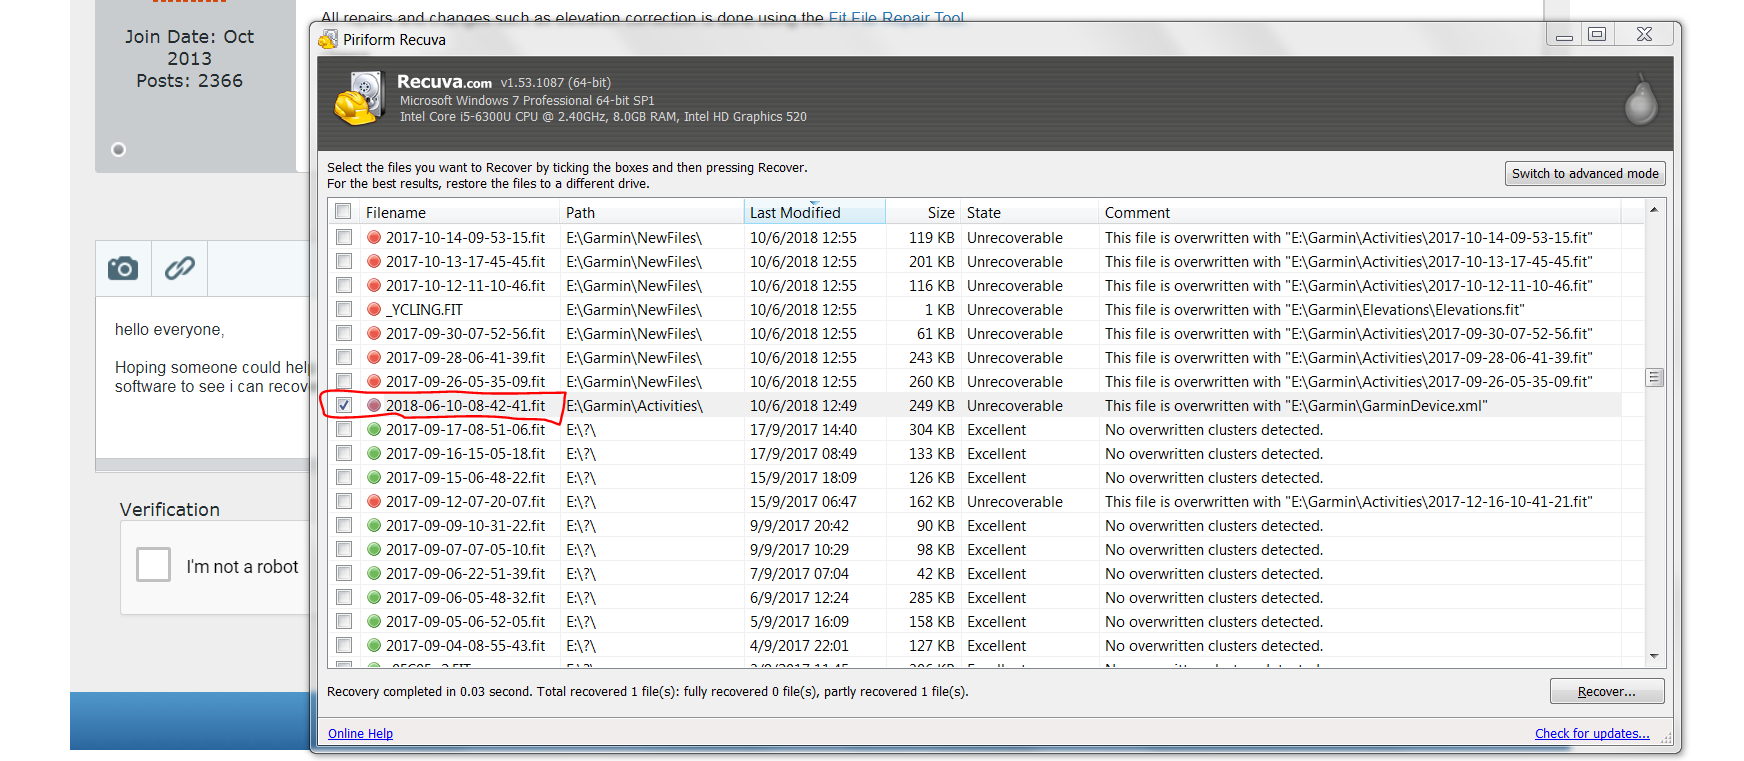The height and width of the screenshot is (761, 1744).
Task: Sort list by State column header
Action: [x=1029, y=212]
